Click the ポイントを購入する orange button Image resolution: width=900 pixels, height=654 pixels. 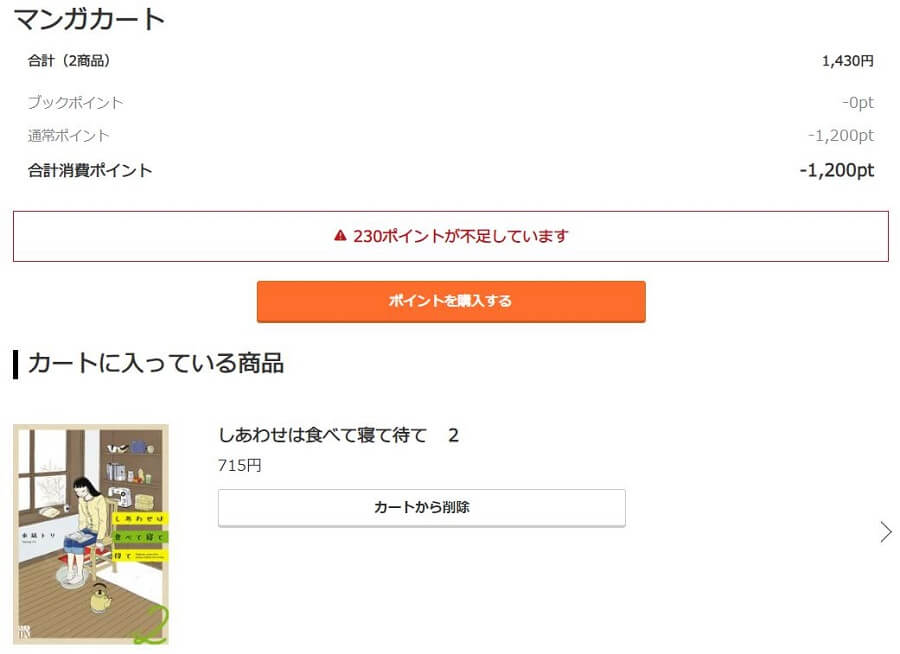click(x=451, y=301)
